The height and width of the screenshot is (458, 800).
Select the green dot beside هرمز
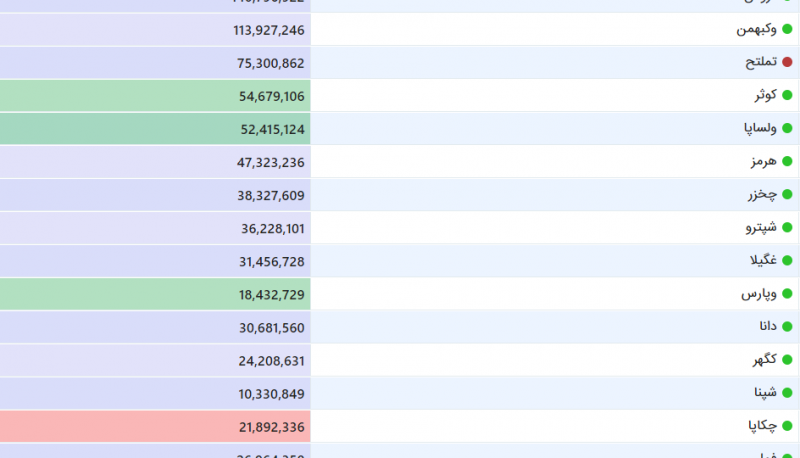click(x=787, y=161)
